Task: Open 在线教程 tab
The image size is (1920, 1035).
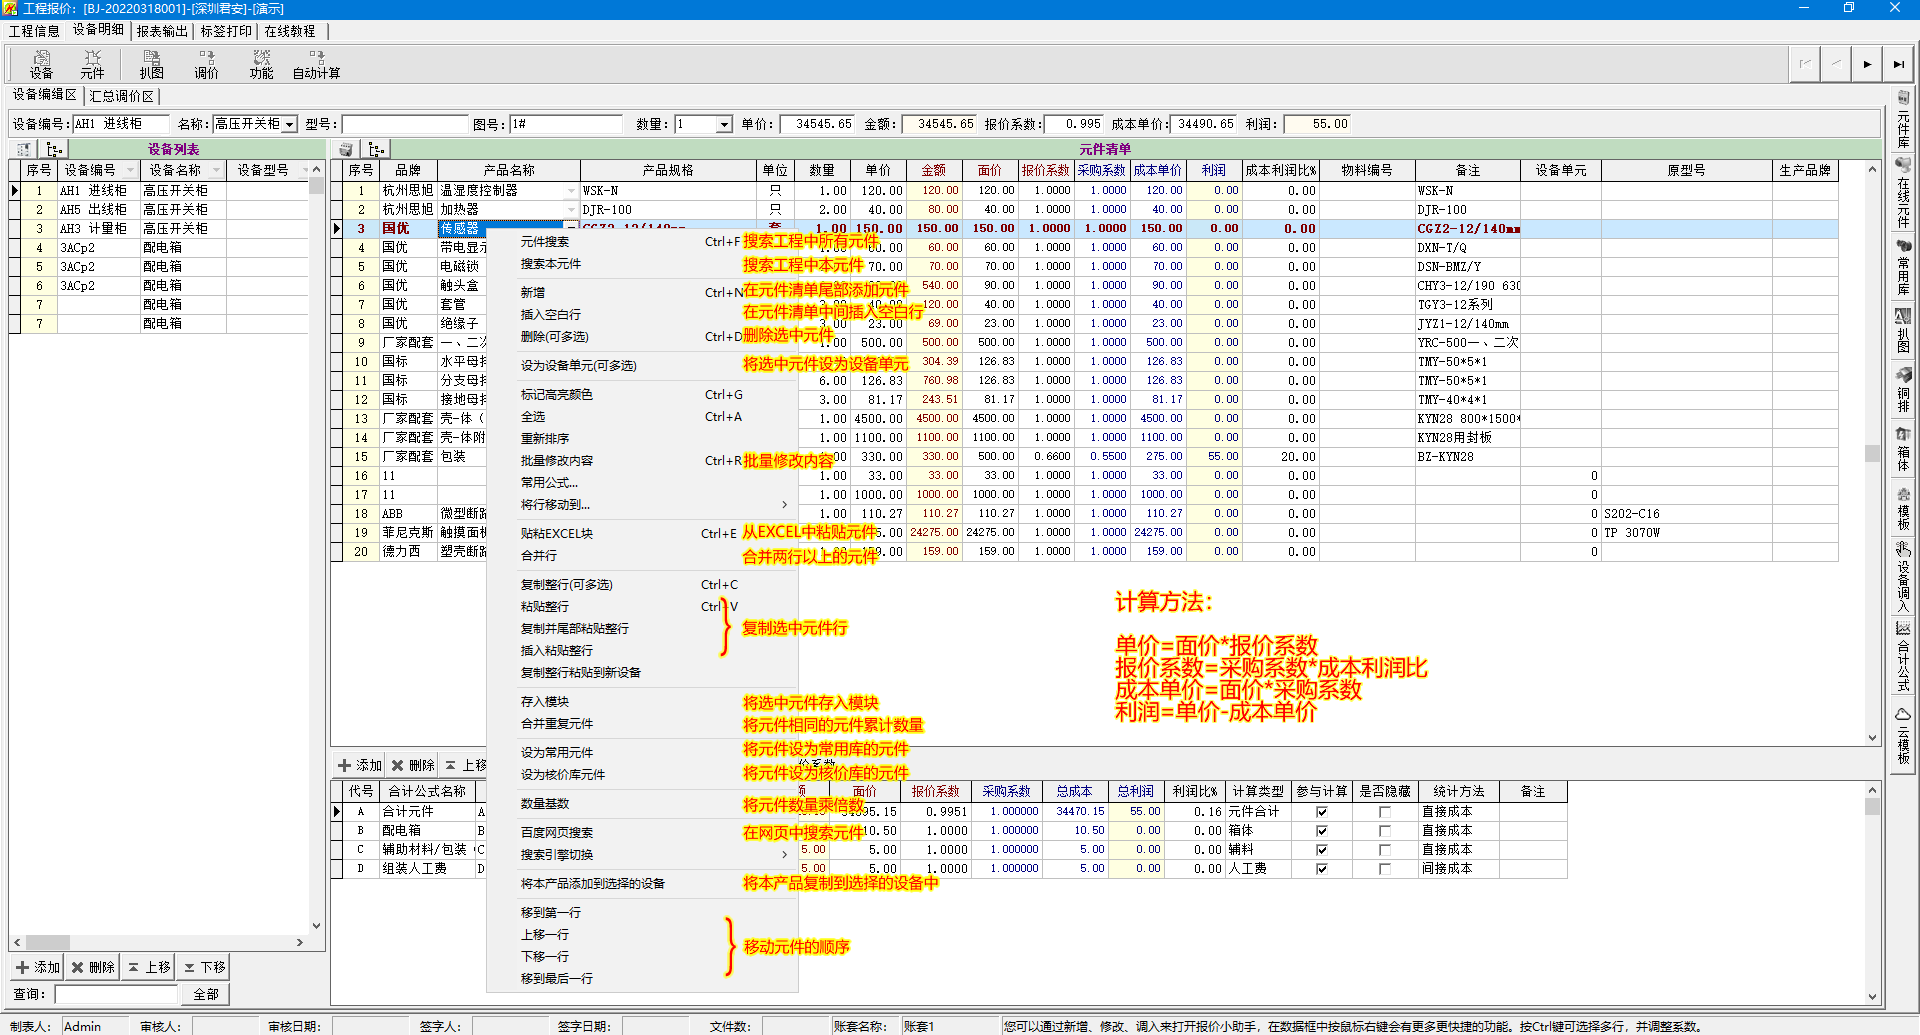Action: coord(290,31)
